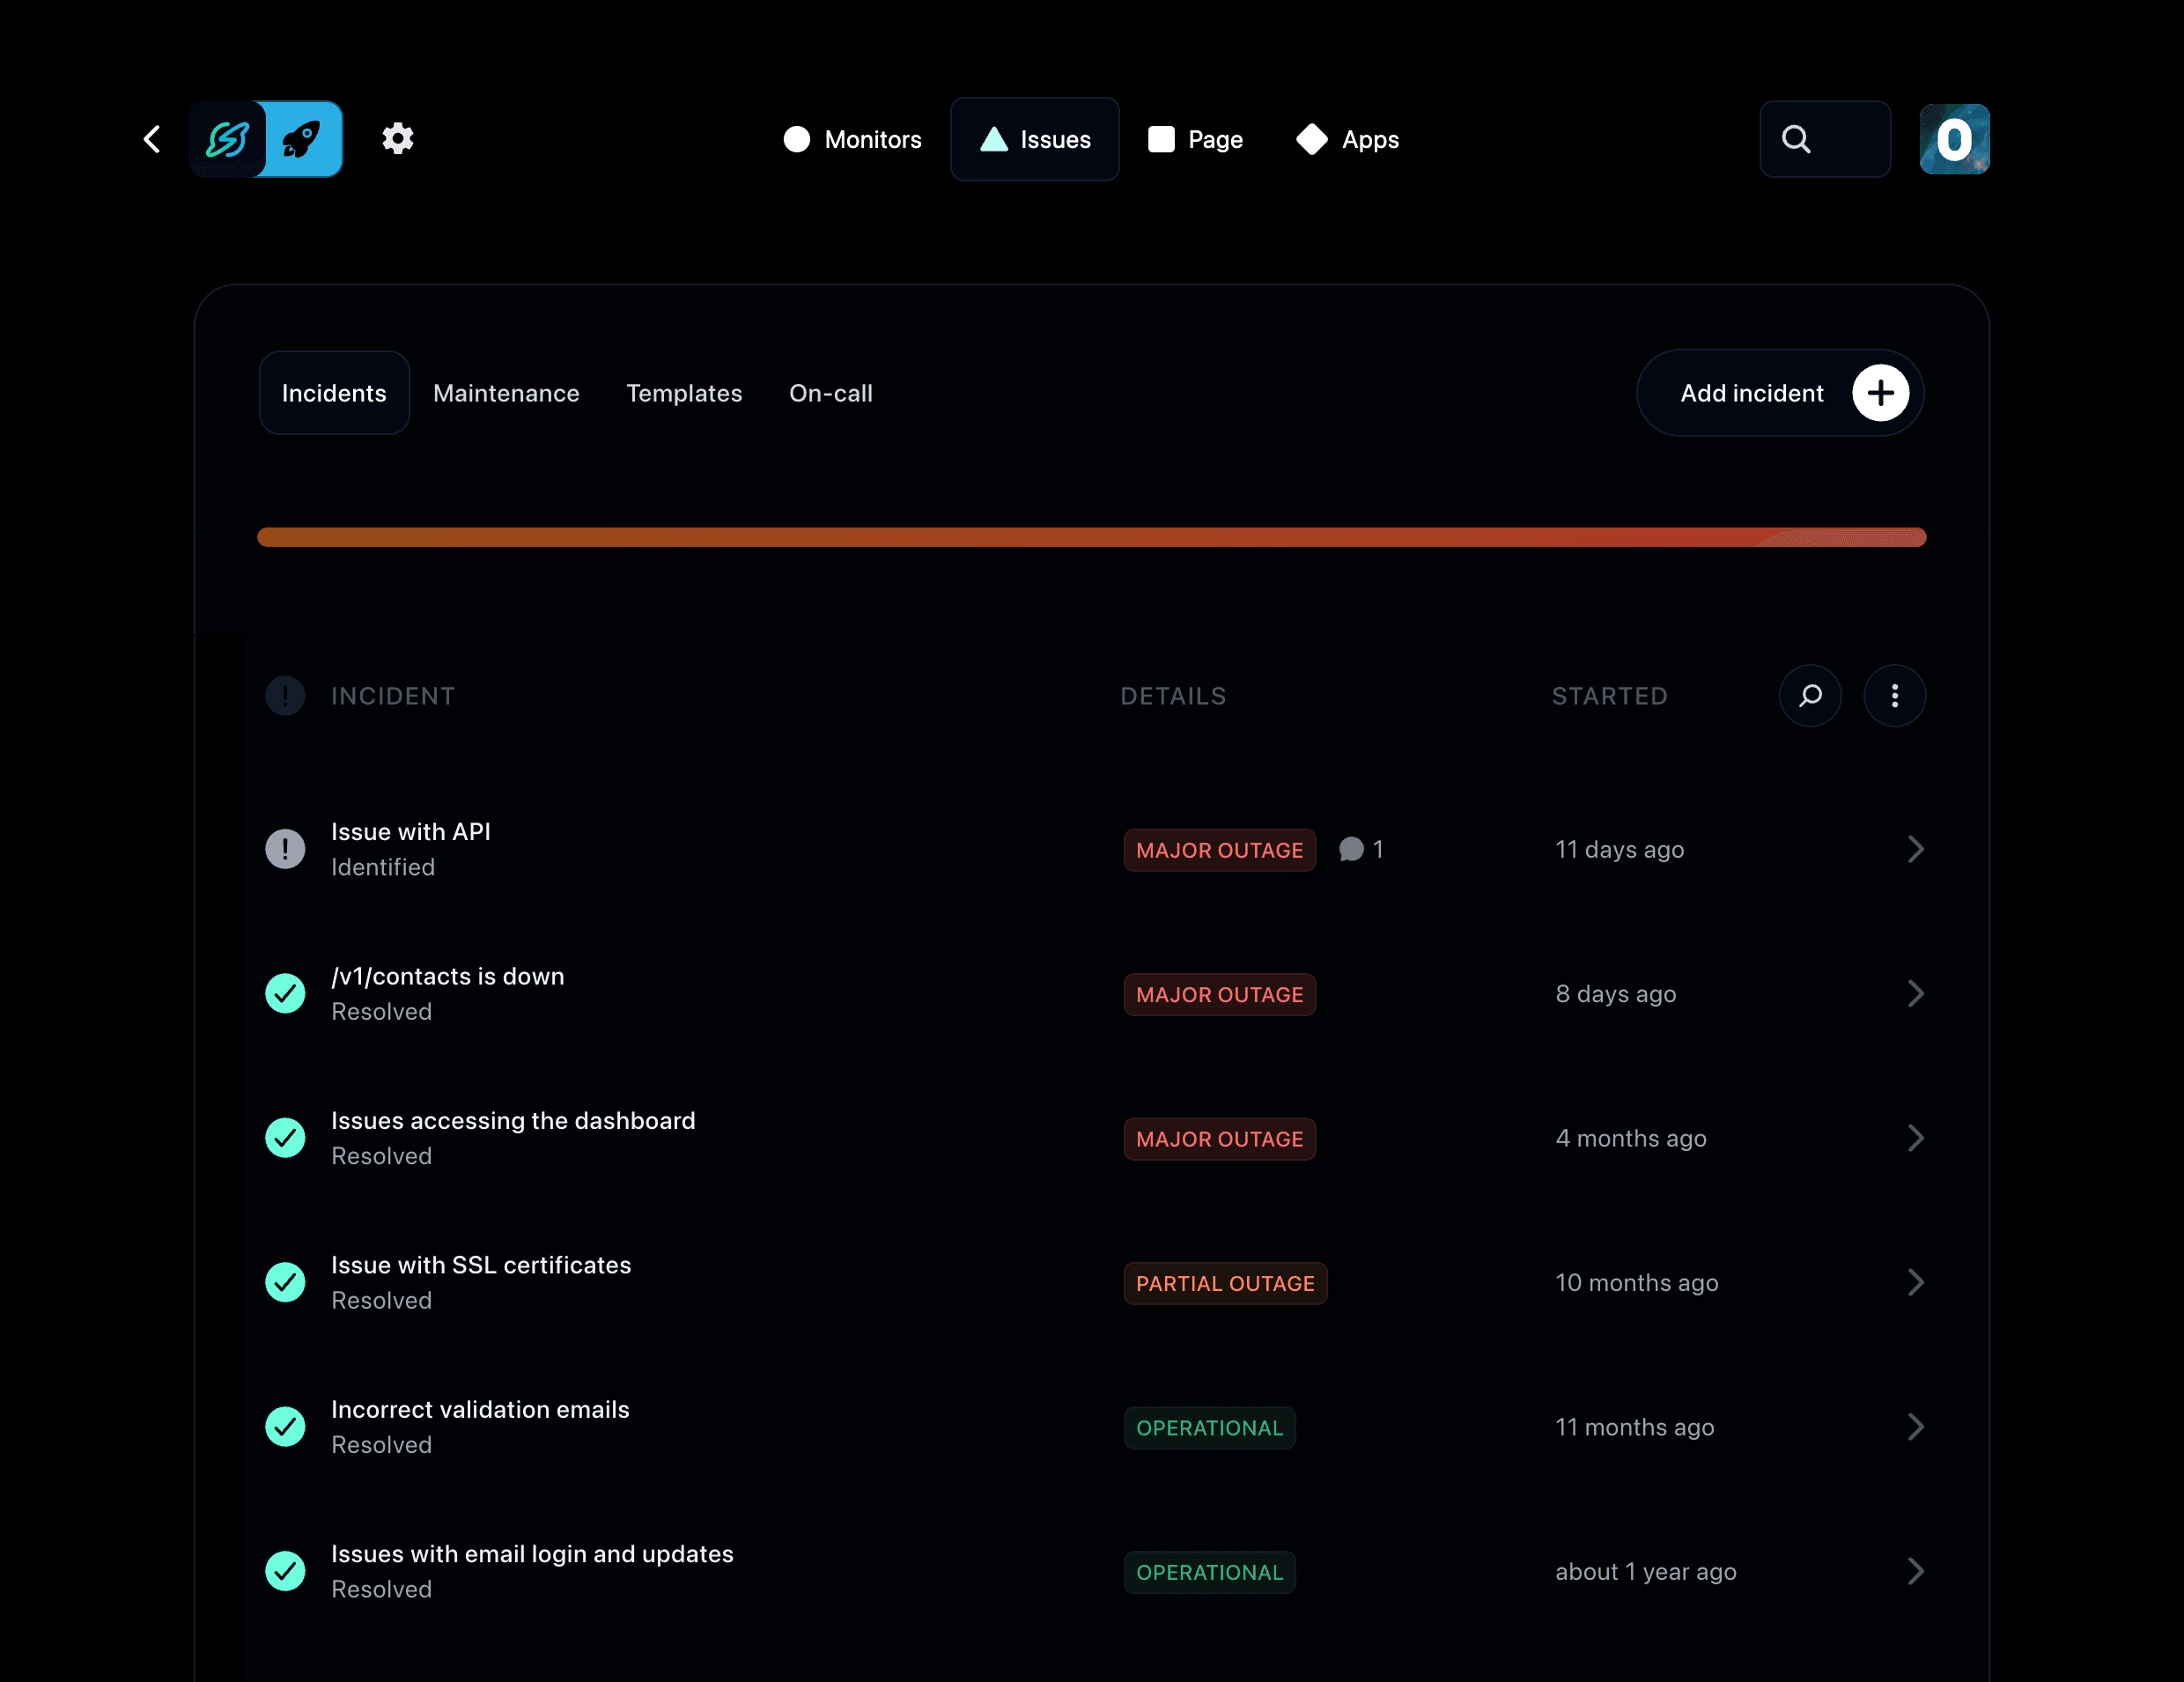2184x1682 pixels.
Task: Select the Incidents tab
Action: point(334,392)
